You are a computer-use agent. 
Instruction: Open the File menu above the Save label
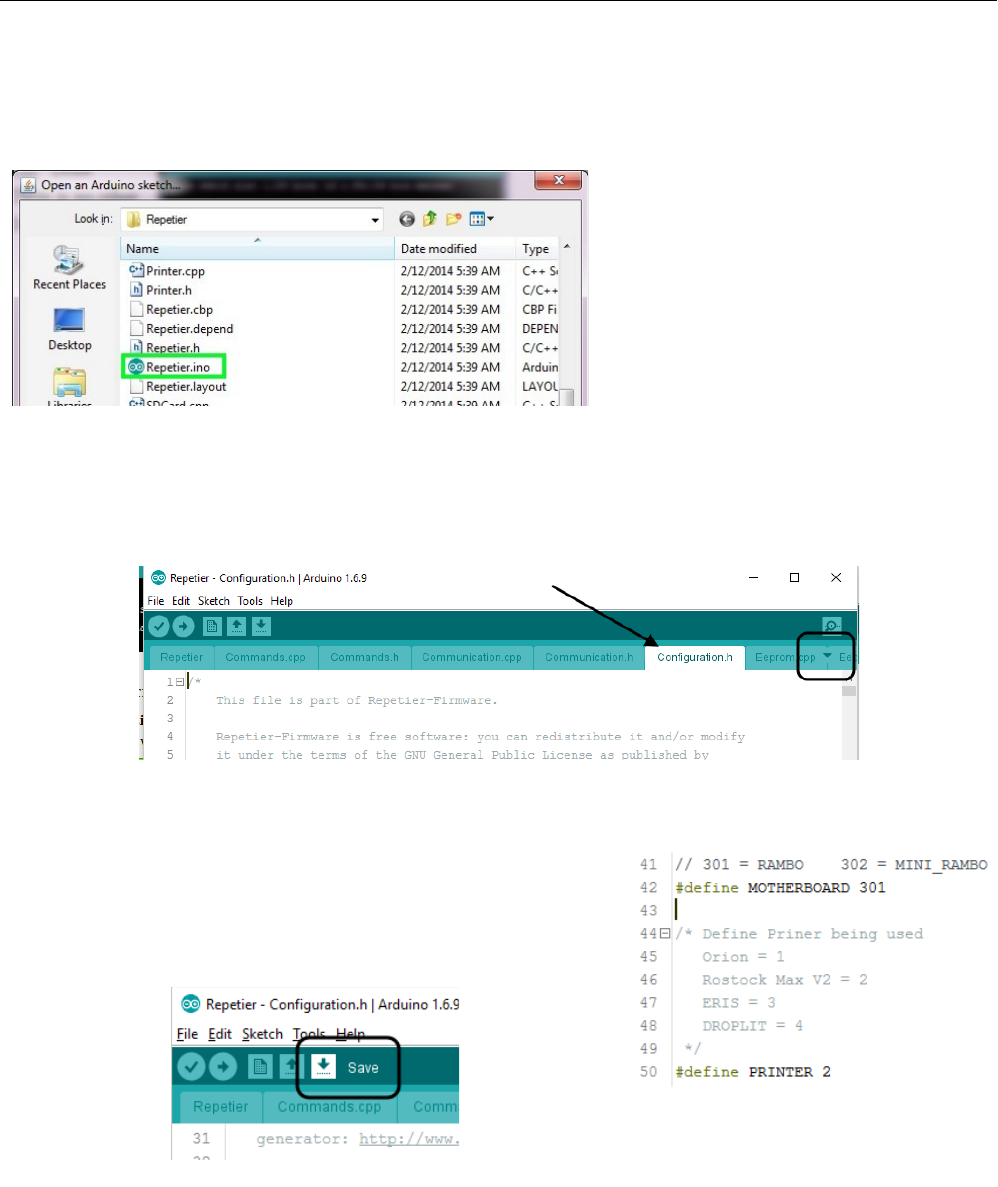click(x=187, y=1034)
